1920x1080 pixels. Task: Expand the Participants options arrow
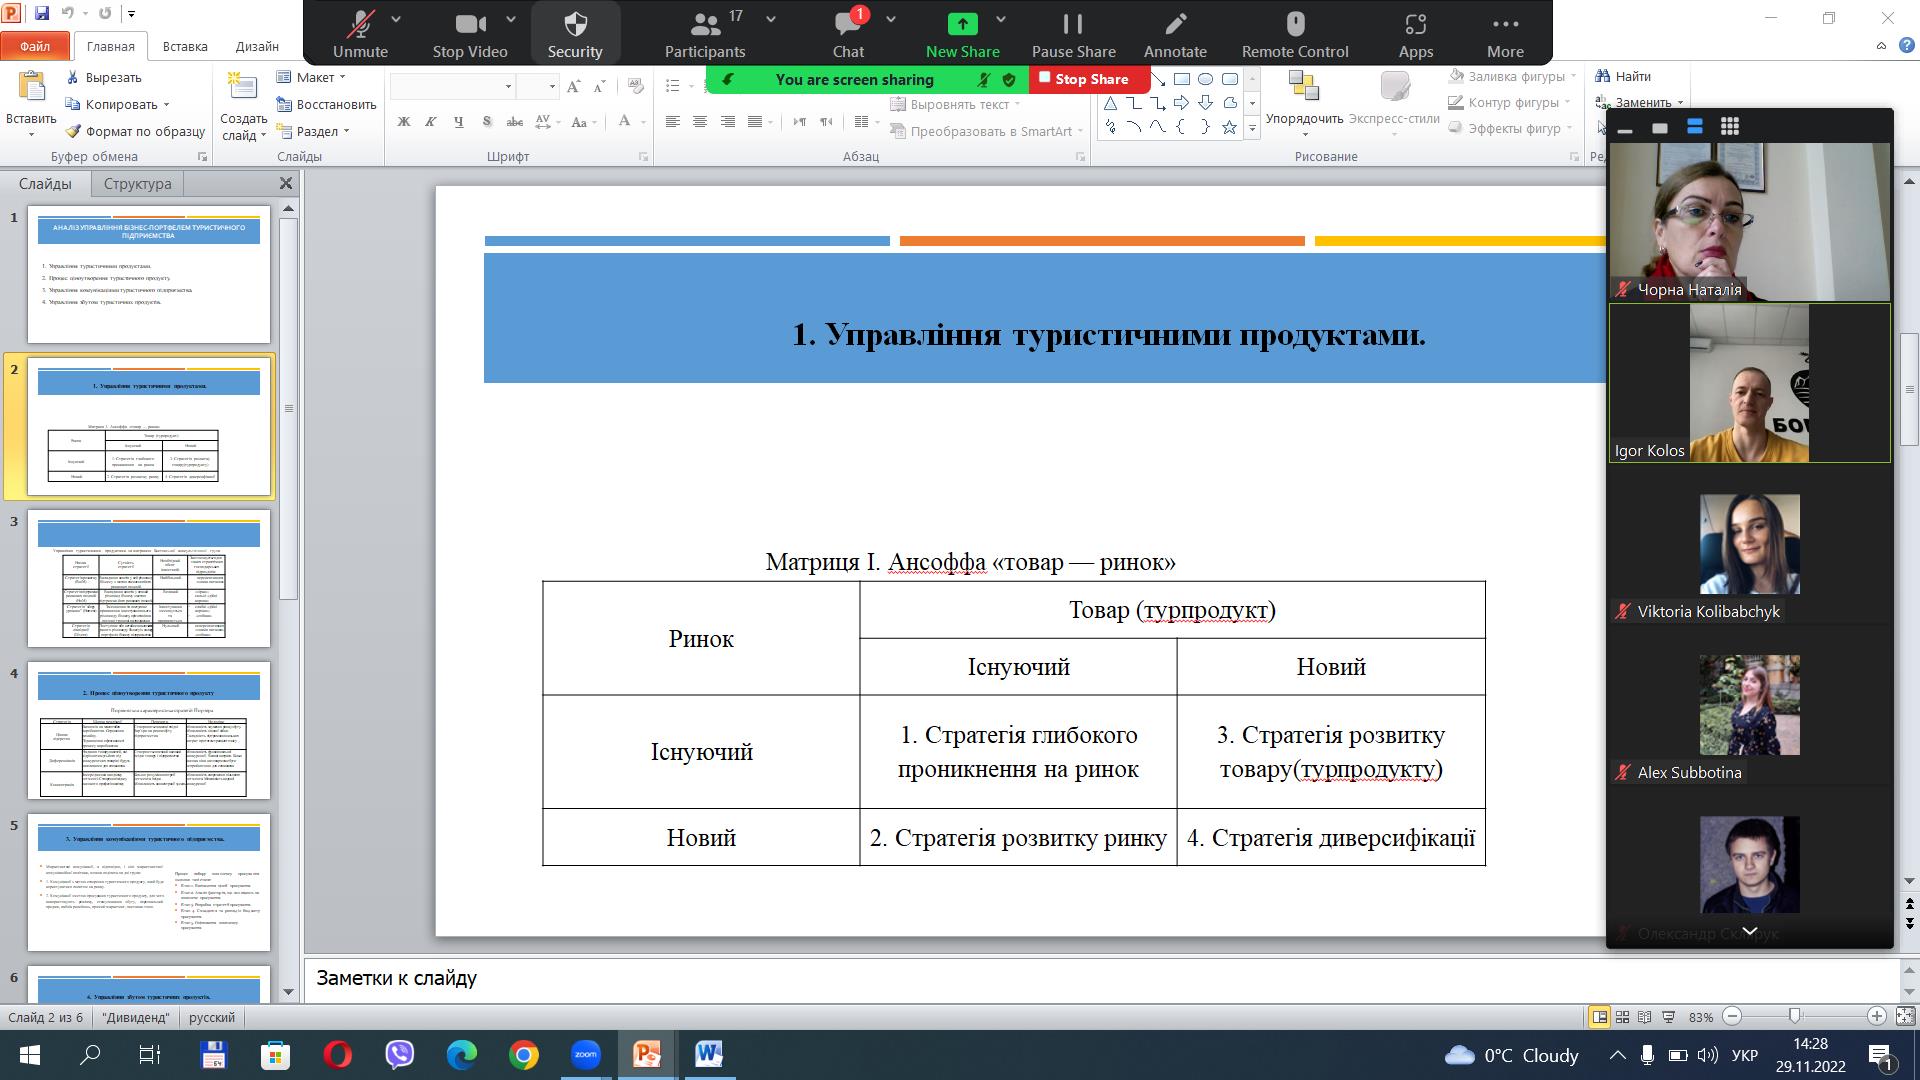770,19
